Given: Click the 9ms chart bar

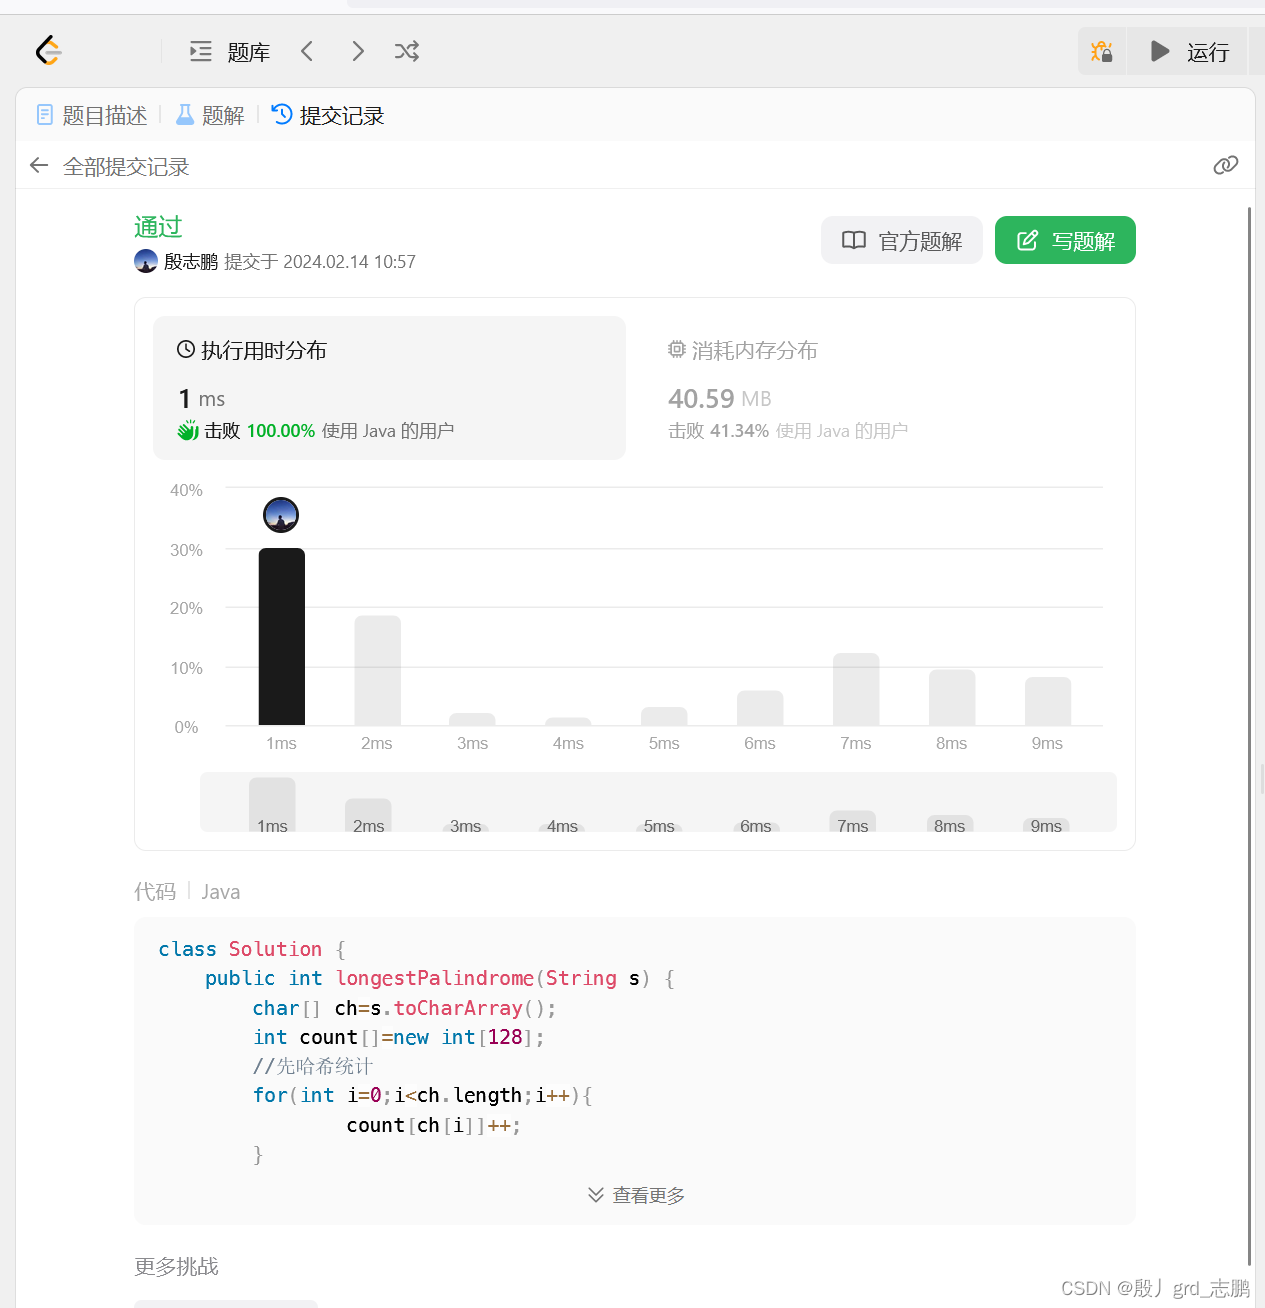Looking at the screenshot, I should [1048, 701].
